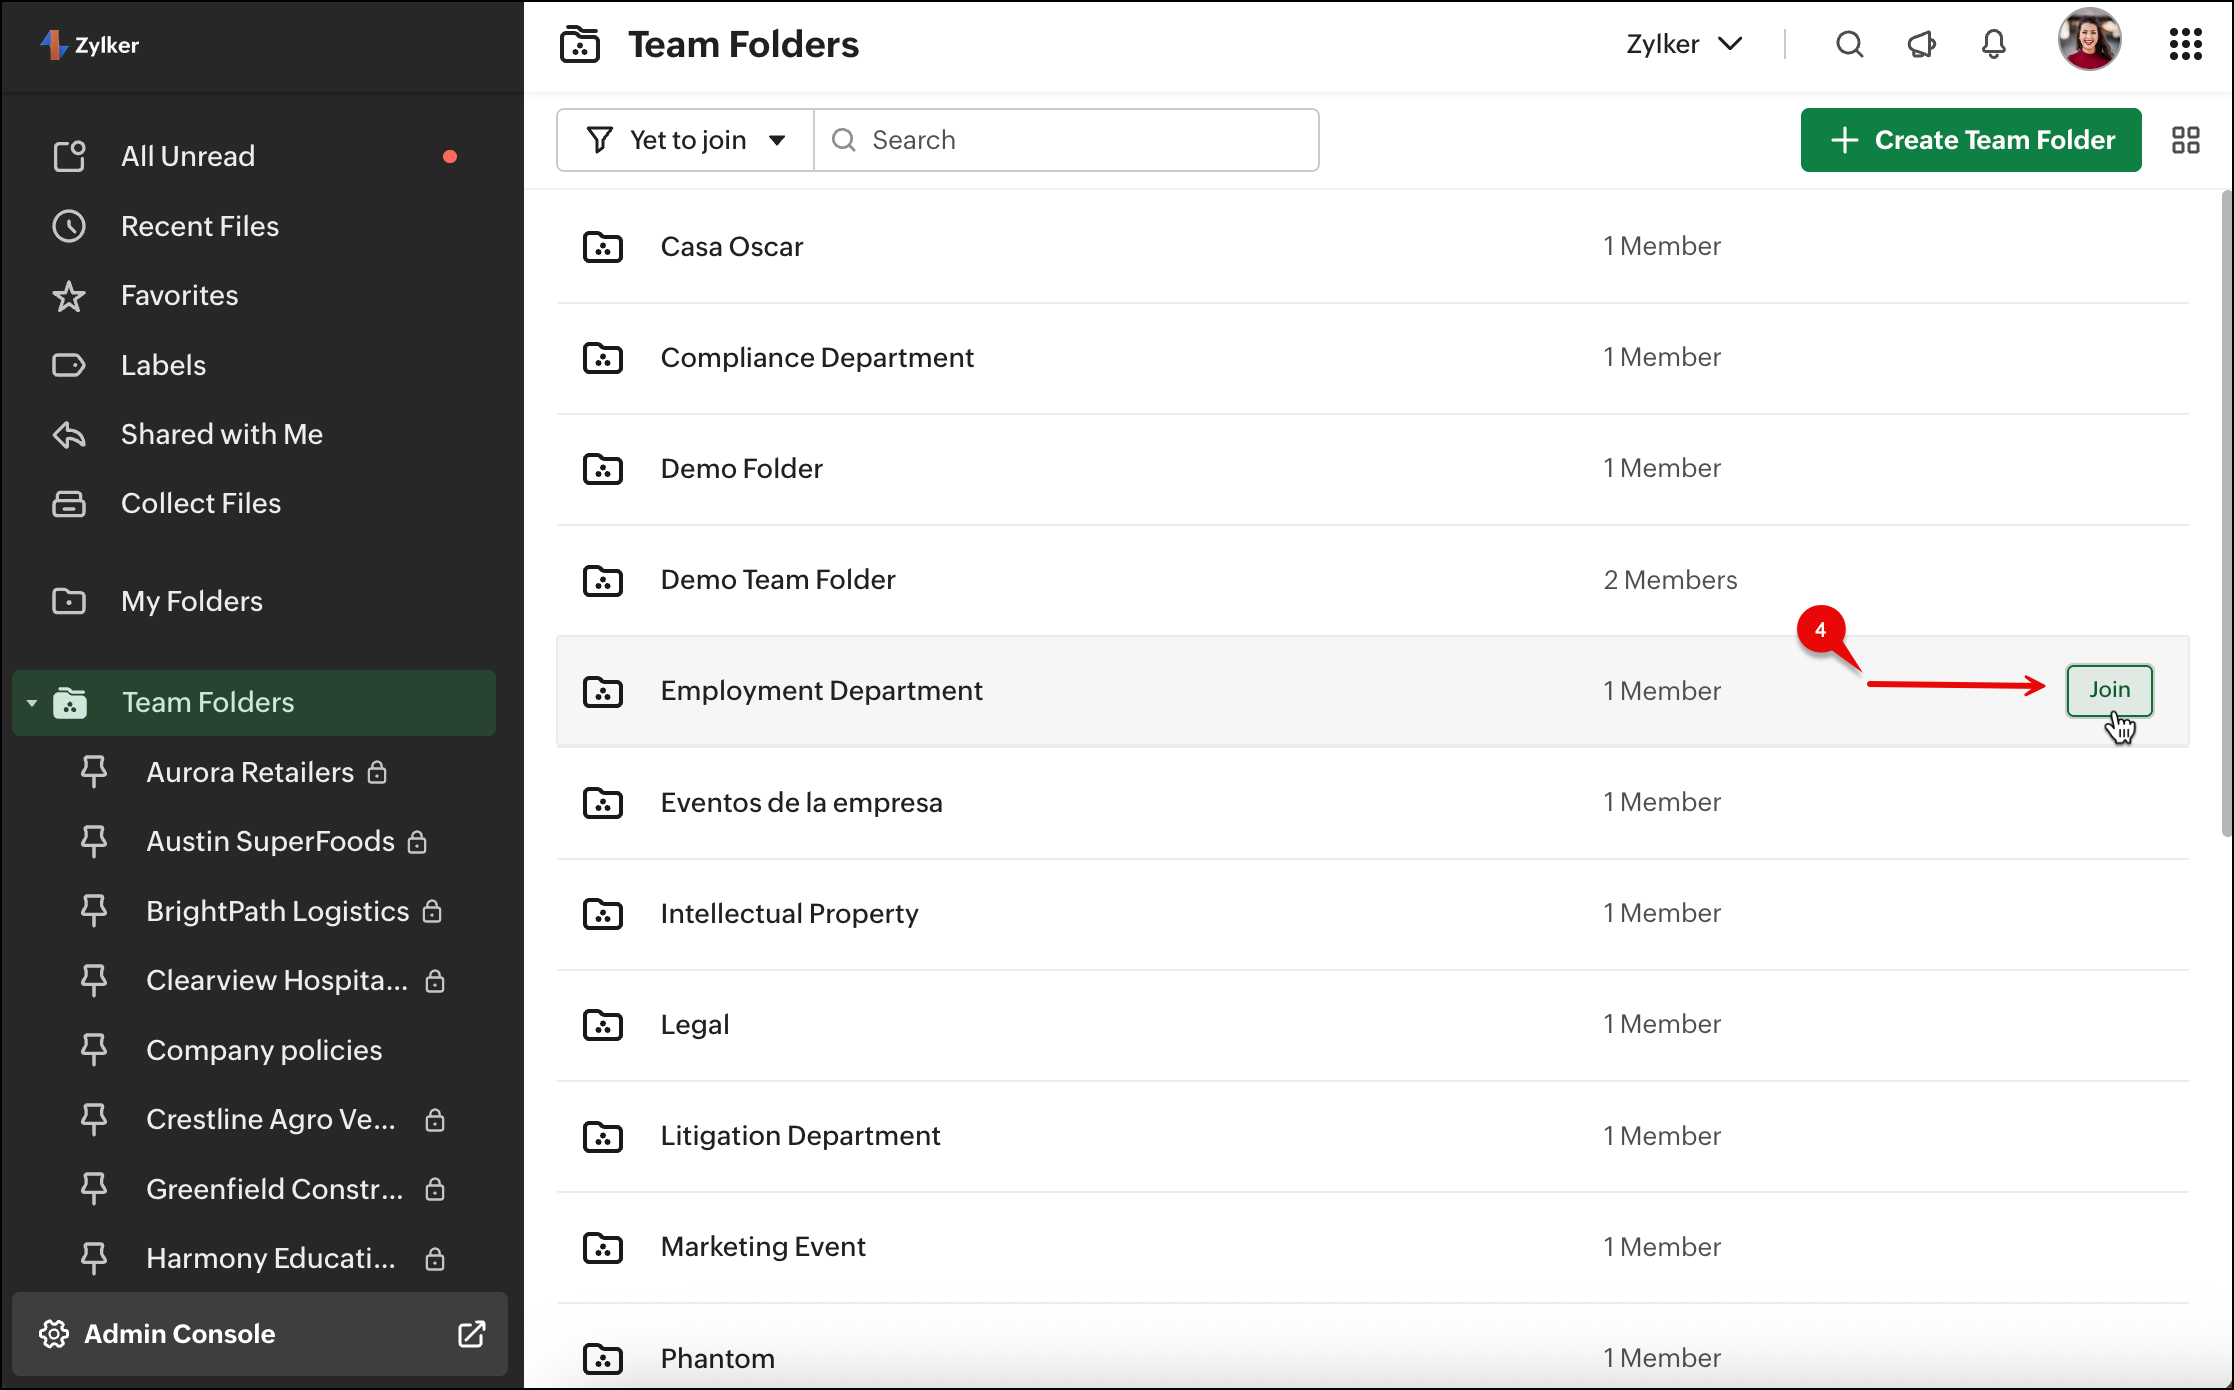Open Admin Console external link icon

click(x=471, y=1334)
